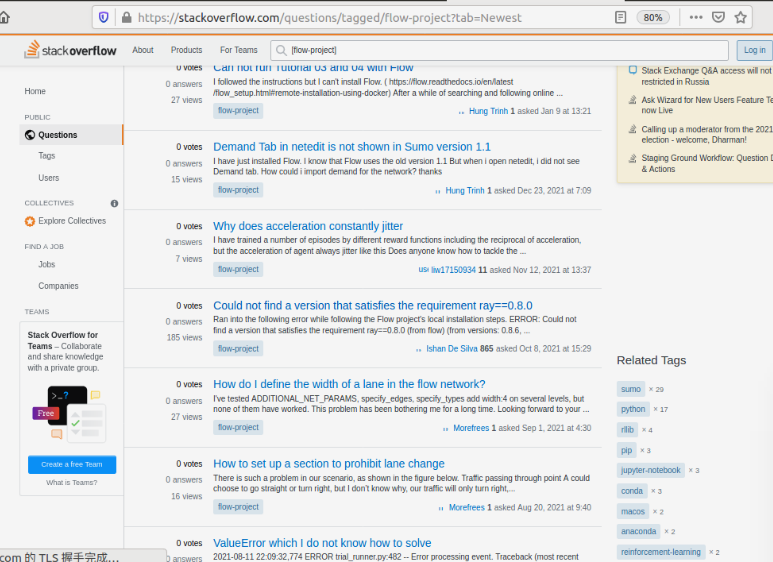The width and height of the screenshot is (773, 562).
Task: Open Jobs in the sidebar
Action: coord(47,265)
